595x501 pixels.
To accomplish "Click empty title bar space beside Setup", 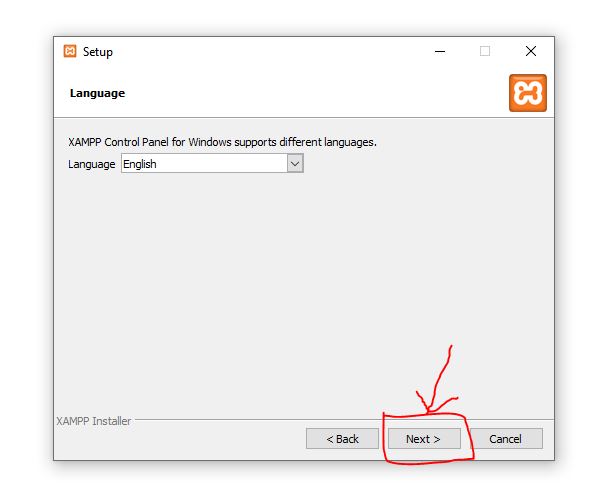I will pyautogui.click(x=266, y=51).
